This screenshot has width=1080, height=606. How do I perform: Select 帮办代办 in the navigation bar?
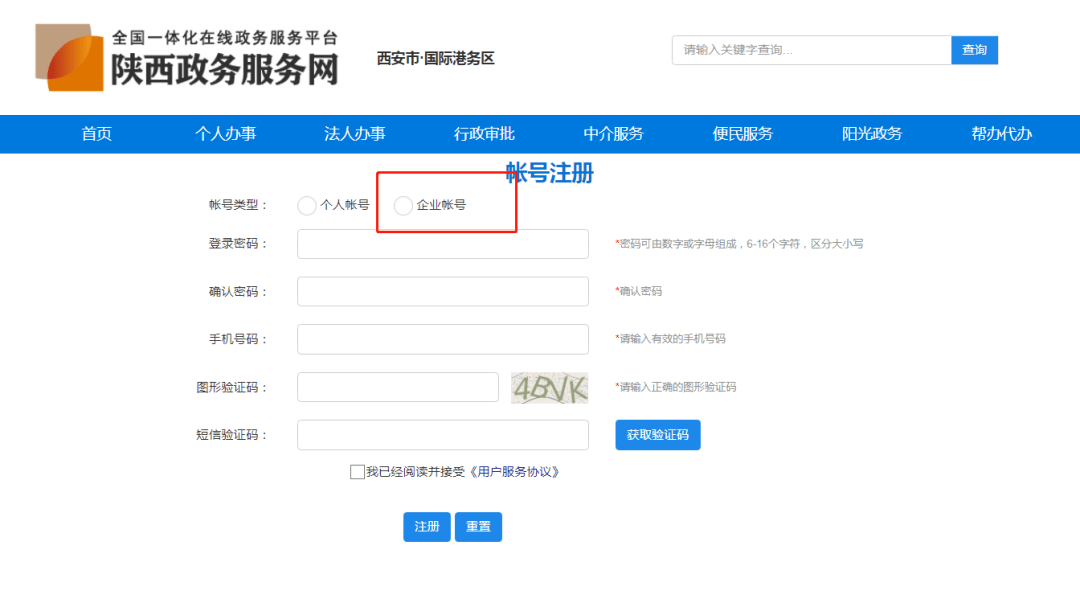[1001, 133]
